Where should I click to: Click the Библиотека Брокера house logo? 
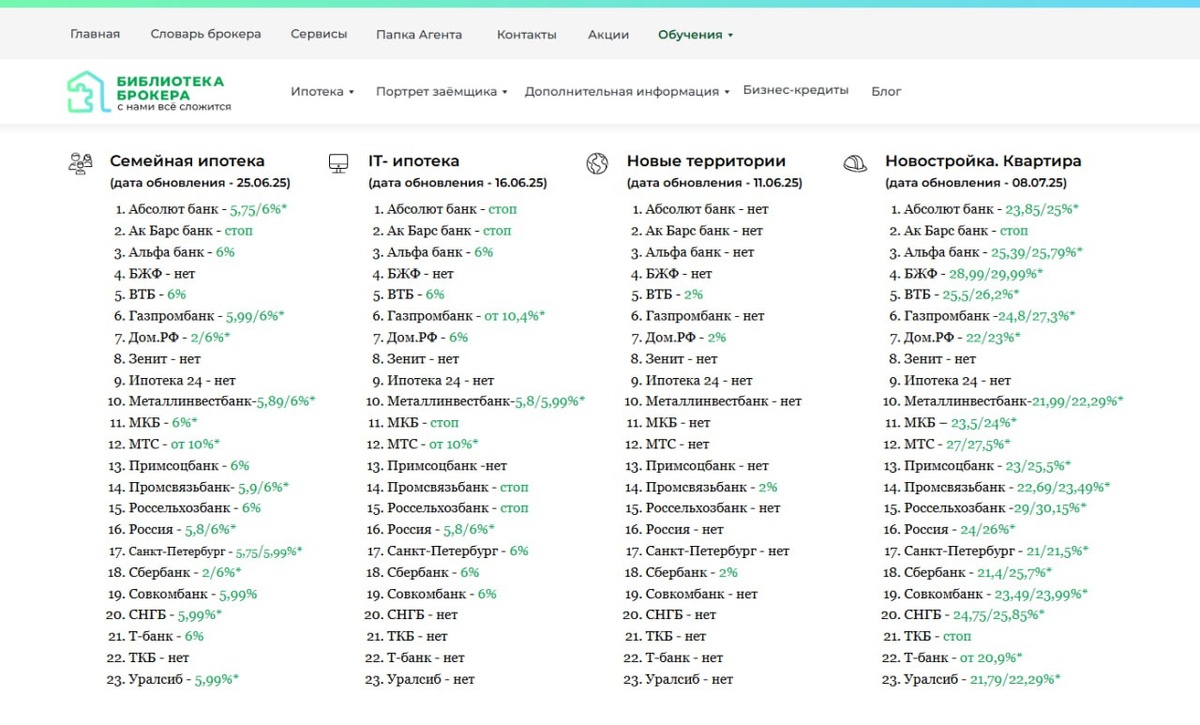pyautogui.click(x=87, y=91)
